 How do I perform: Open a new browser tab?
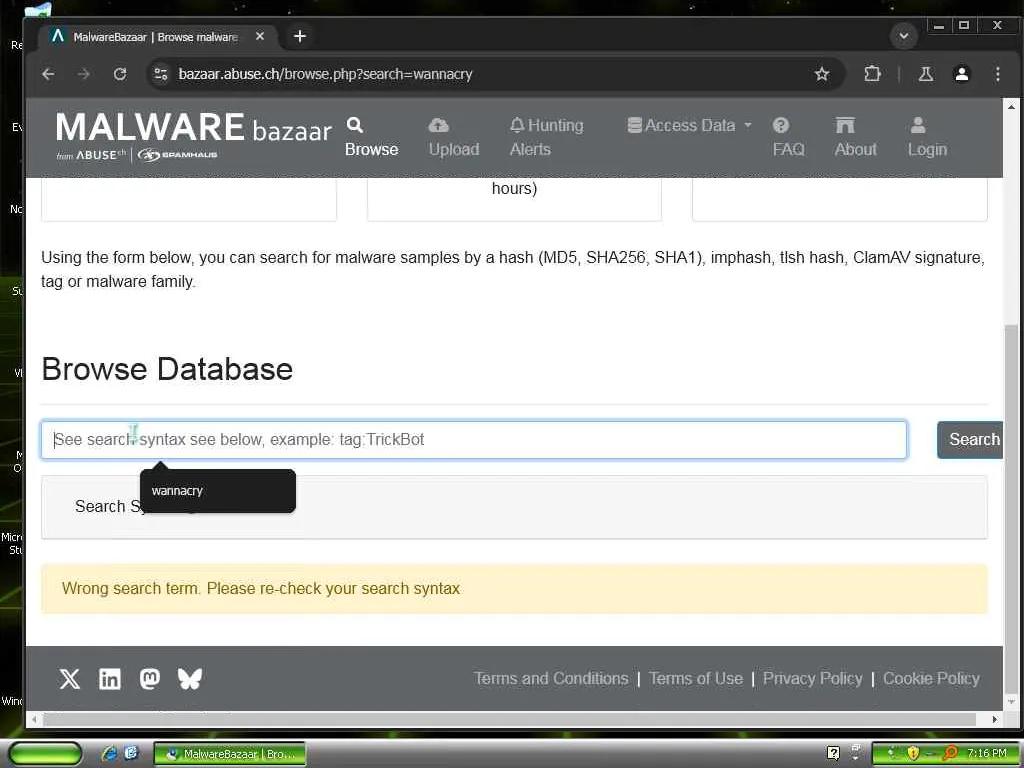click(x=300, y=37)
